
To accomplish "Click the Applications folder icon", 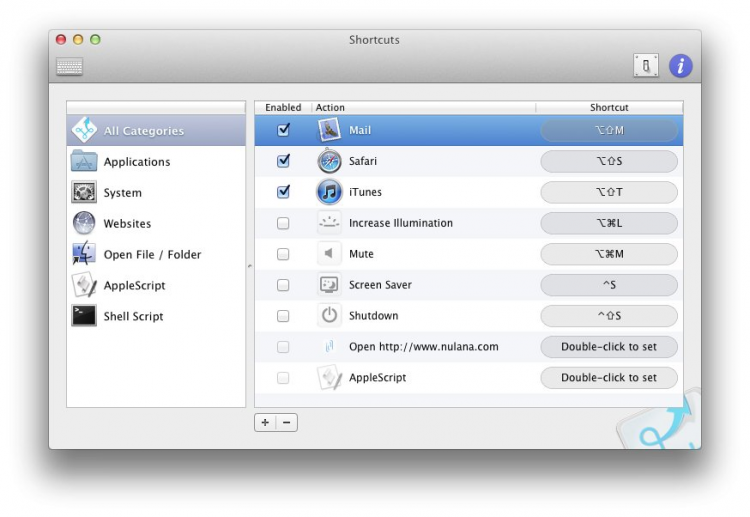I will click(84, 161).
